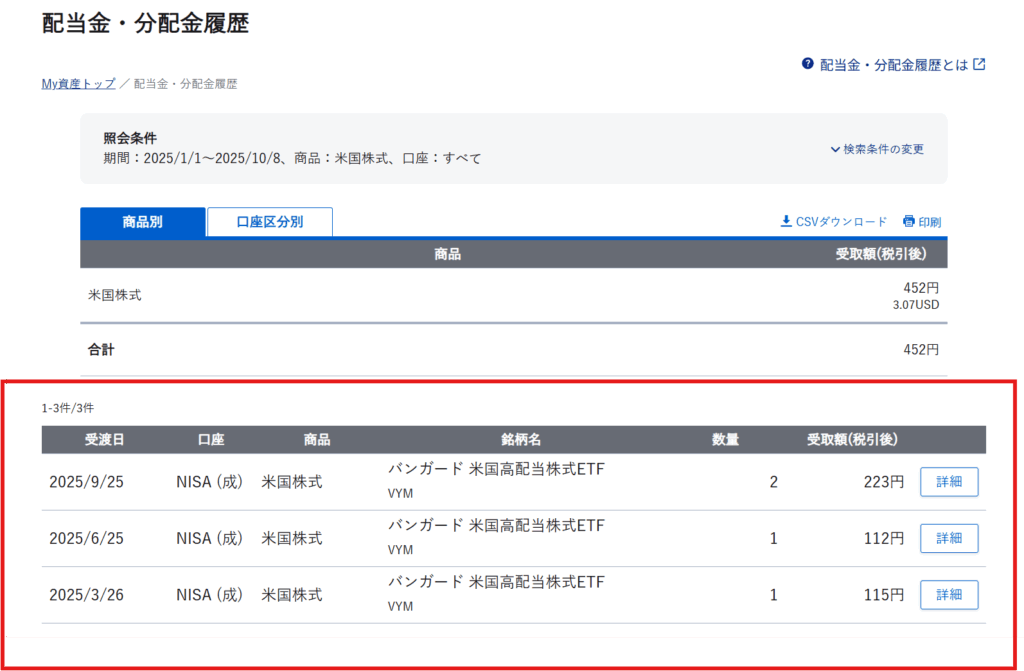Click the 照会条件 heading in search panel

click(130, 138)
